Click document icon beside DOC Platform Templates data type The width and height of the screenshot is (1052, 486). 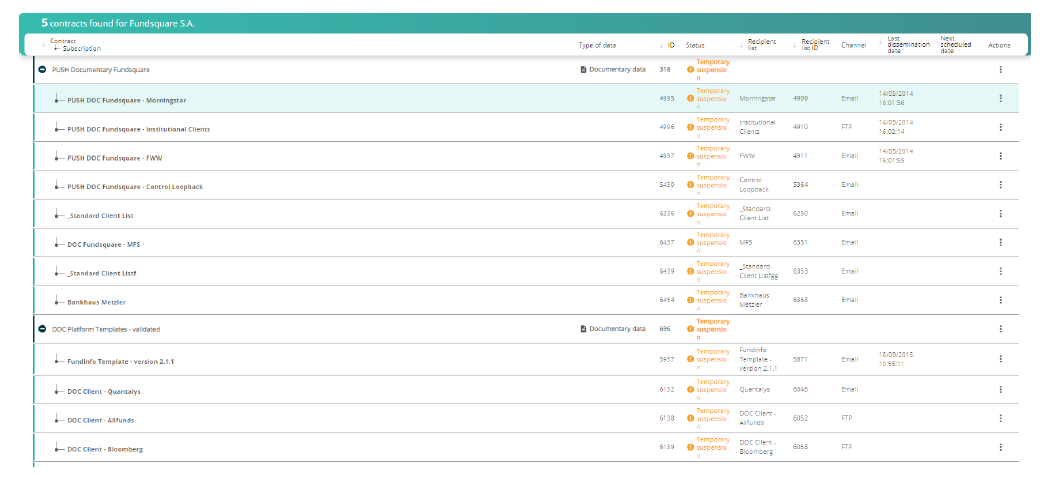tap(583, 329)
